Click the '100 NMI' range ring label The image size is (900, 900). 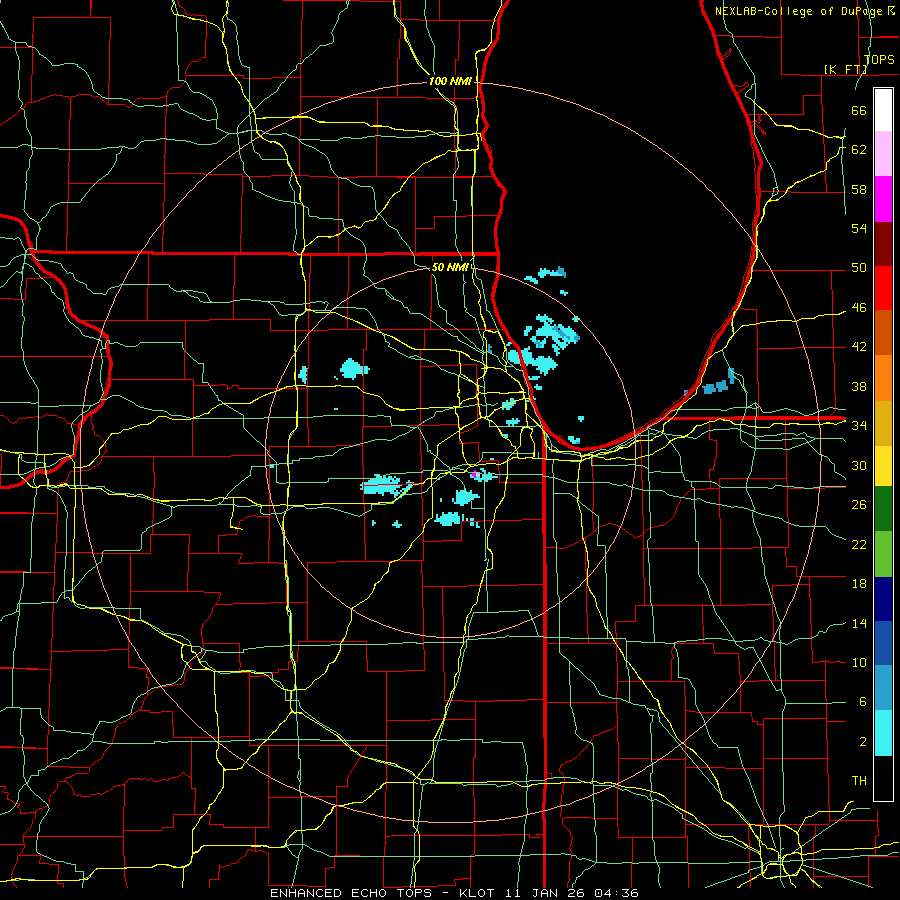450,82
